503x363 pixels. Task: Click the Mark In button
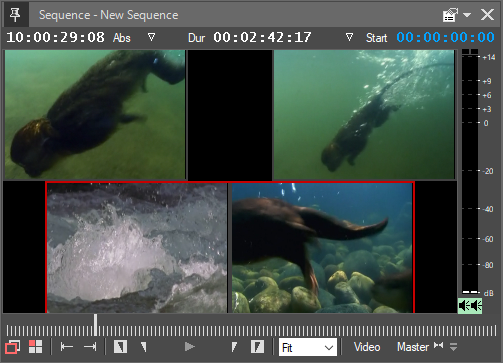coord(120,347)
